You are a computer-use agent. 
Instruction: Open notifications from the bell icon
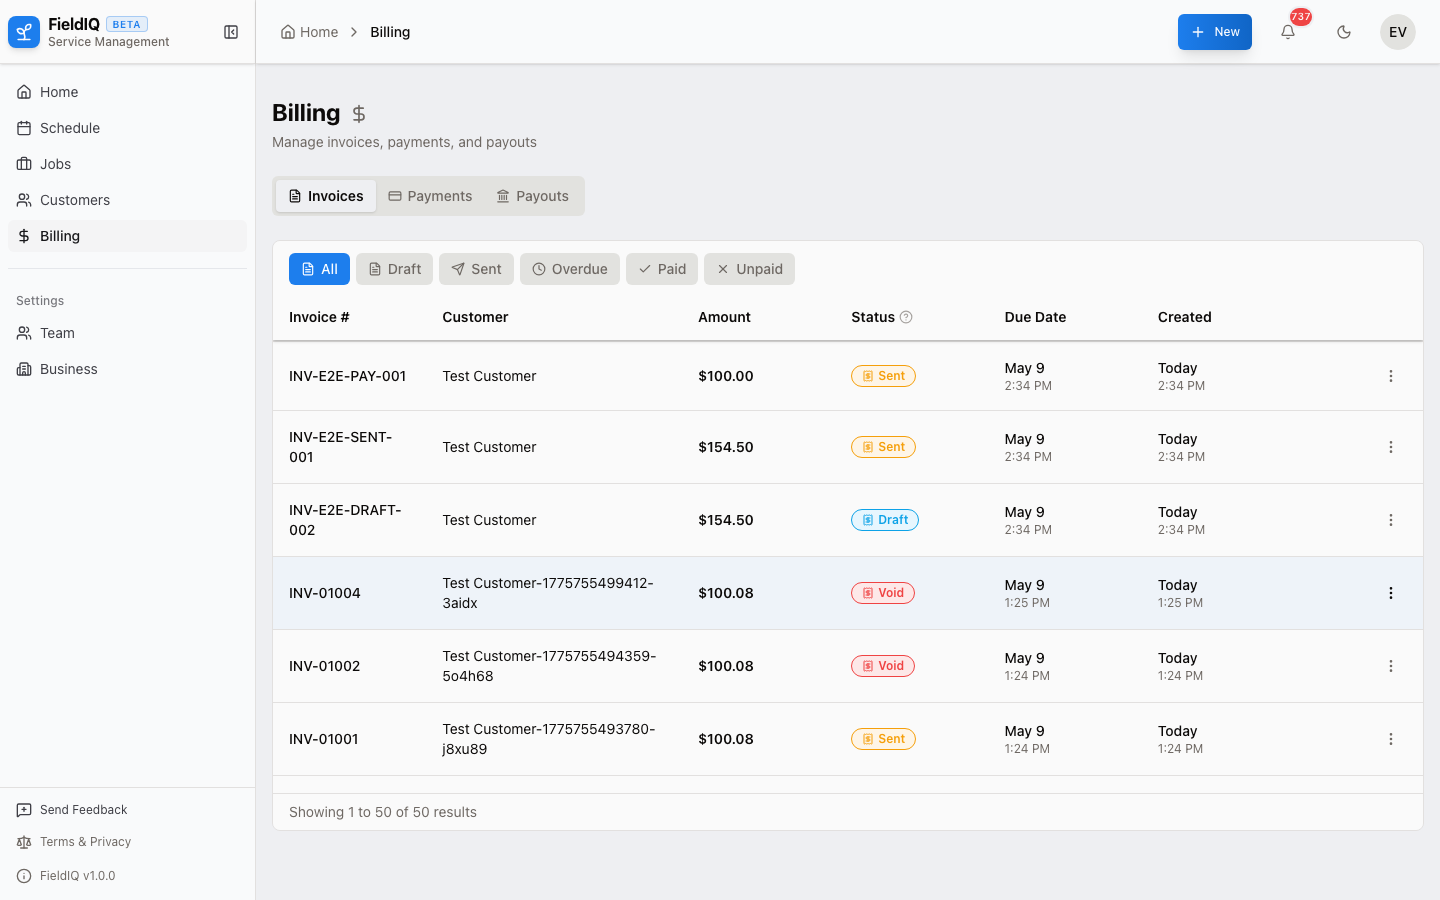click(1288, 32)
